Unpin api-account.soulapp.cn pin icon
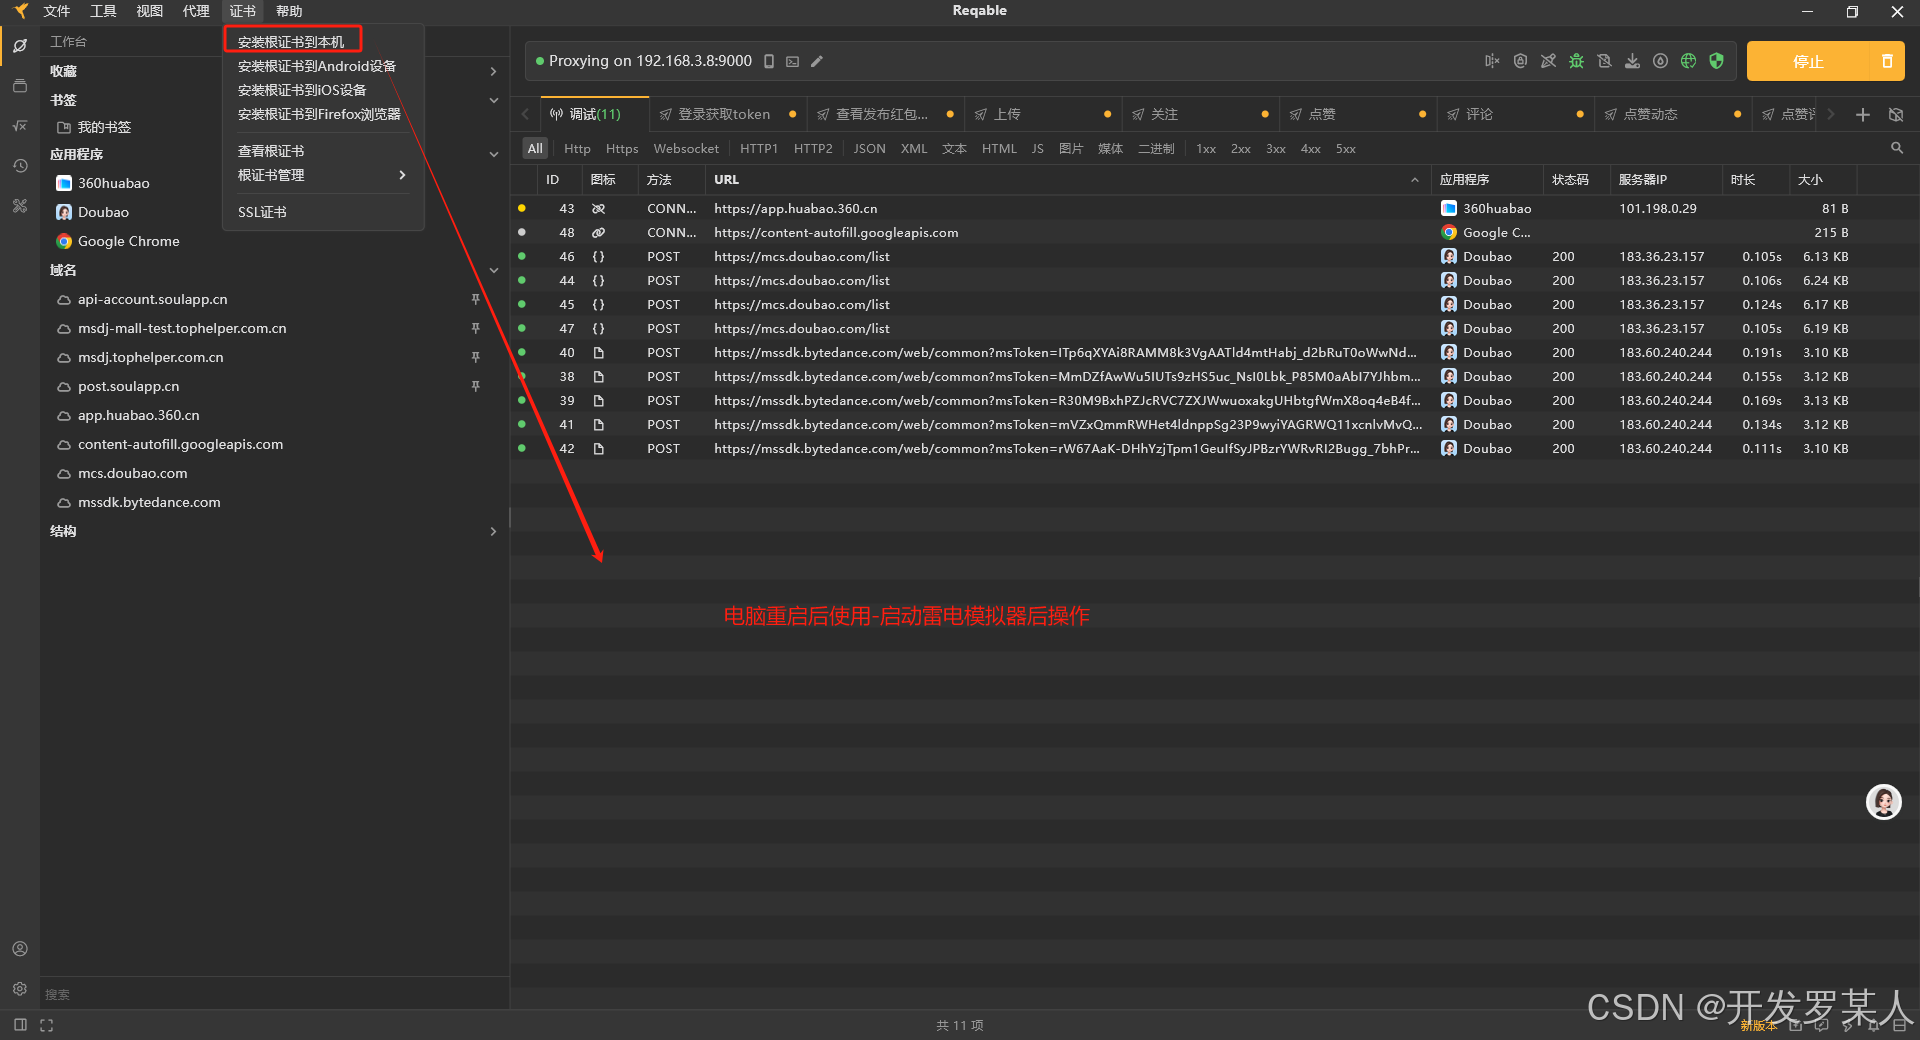 click(x=476, y=299)
